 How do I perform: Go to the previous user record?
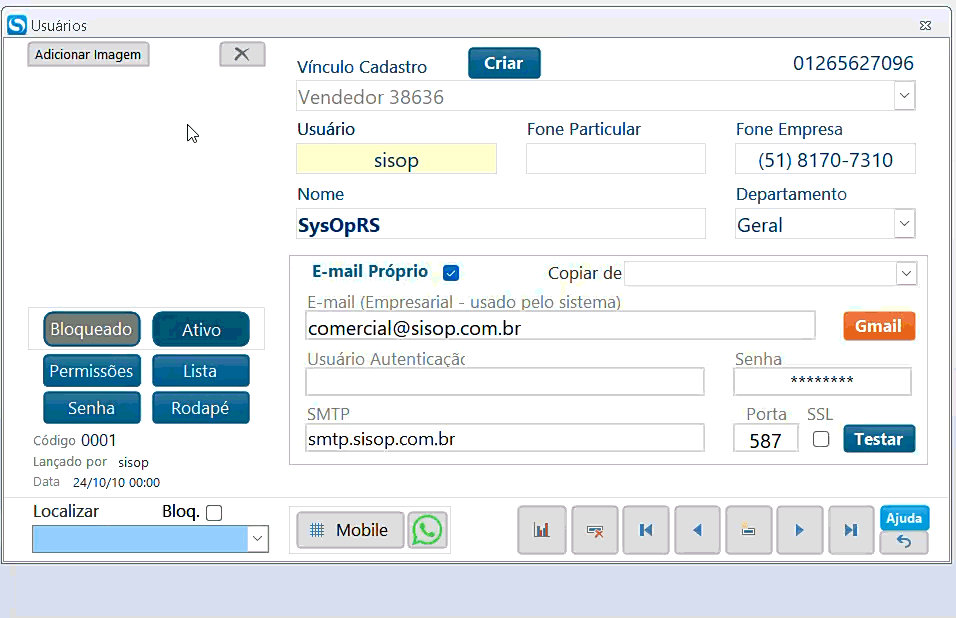point(698,530)
